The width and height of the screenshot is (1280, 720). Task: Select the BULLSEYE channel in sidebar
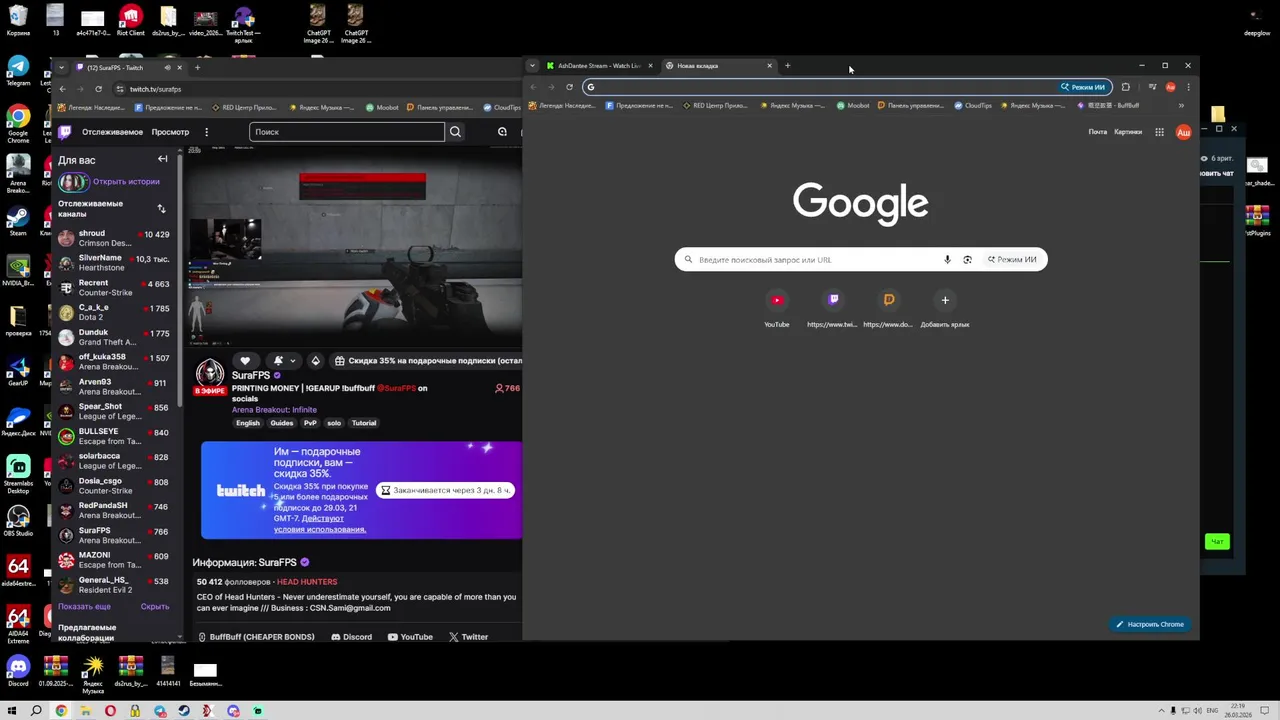[114, 436]
